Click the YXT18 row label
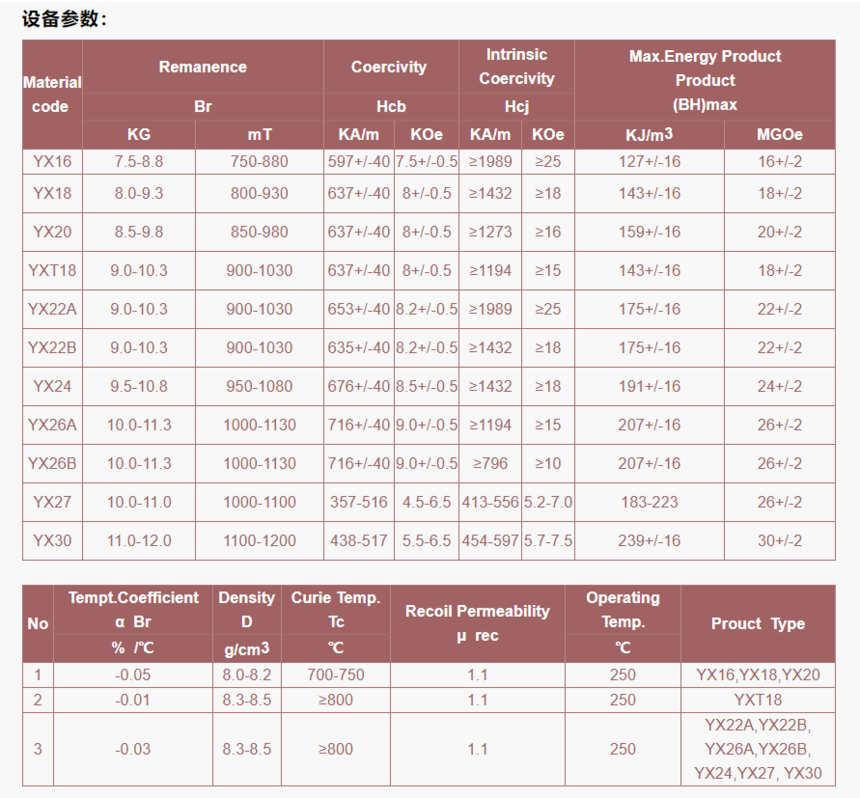The height and width of the screenshot is (798, 860). point(52,270)
